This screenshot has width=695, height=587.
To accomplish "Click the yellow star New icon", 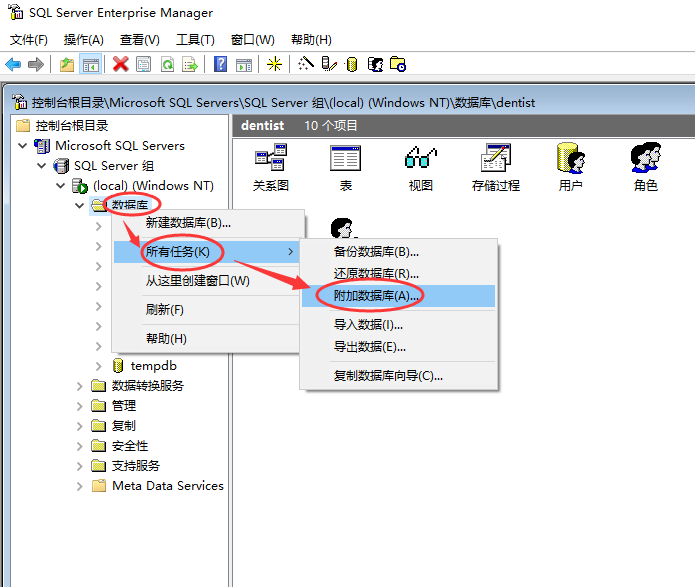I will tap(274, 65).
